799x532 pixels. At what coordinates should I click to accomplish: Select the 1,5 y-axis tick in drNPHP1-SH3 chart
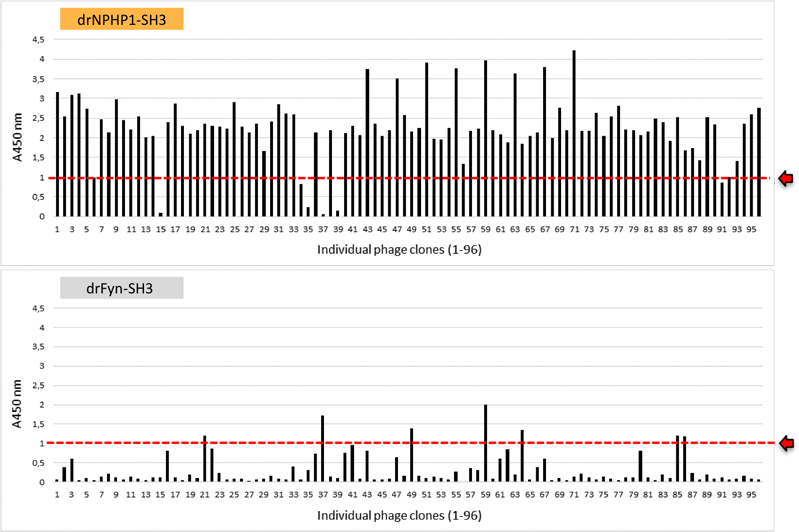[39, 157]
